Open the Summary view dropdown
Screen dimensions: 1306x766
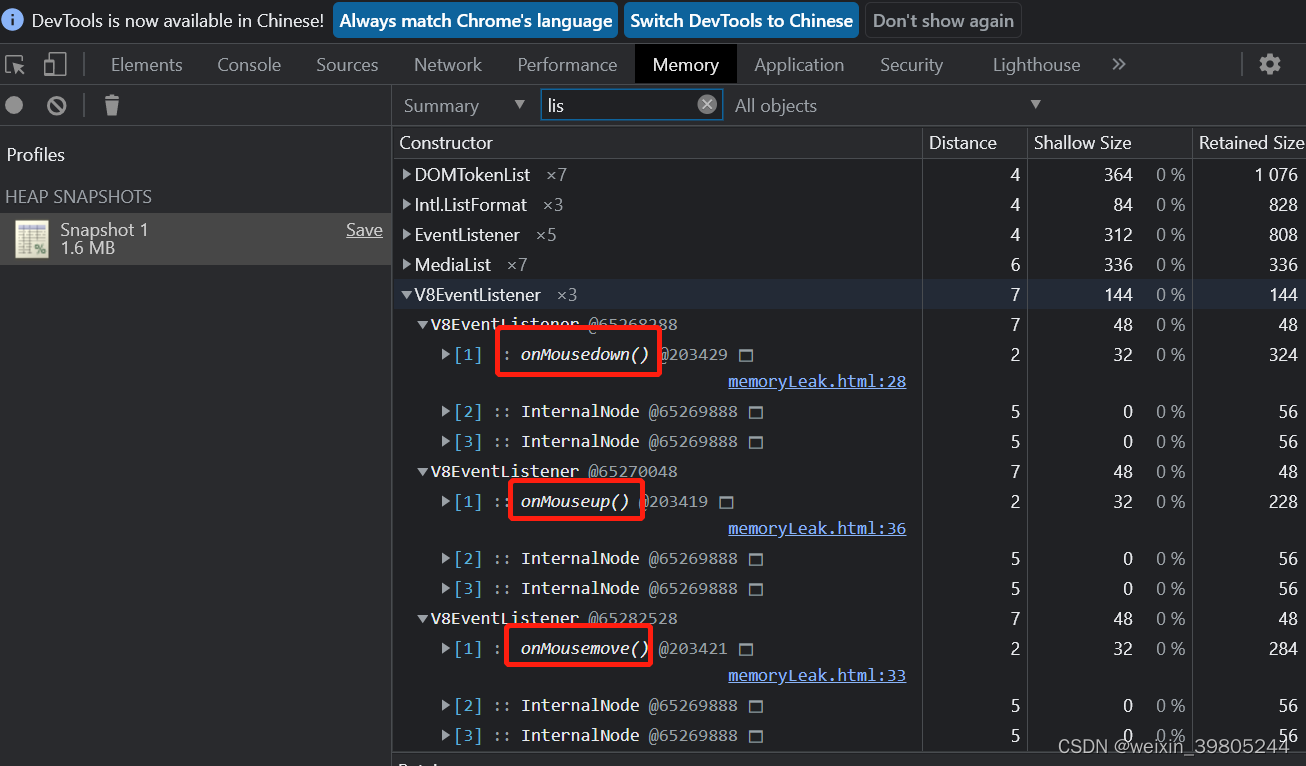coord(465,105)
